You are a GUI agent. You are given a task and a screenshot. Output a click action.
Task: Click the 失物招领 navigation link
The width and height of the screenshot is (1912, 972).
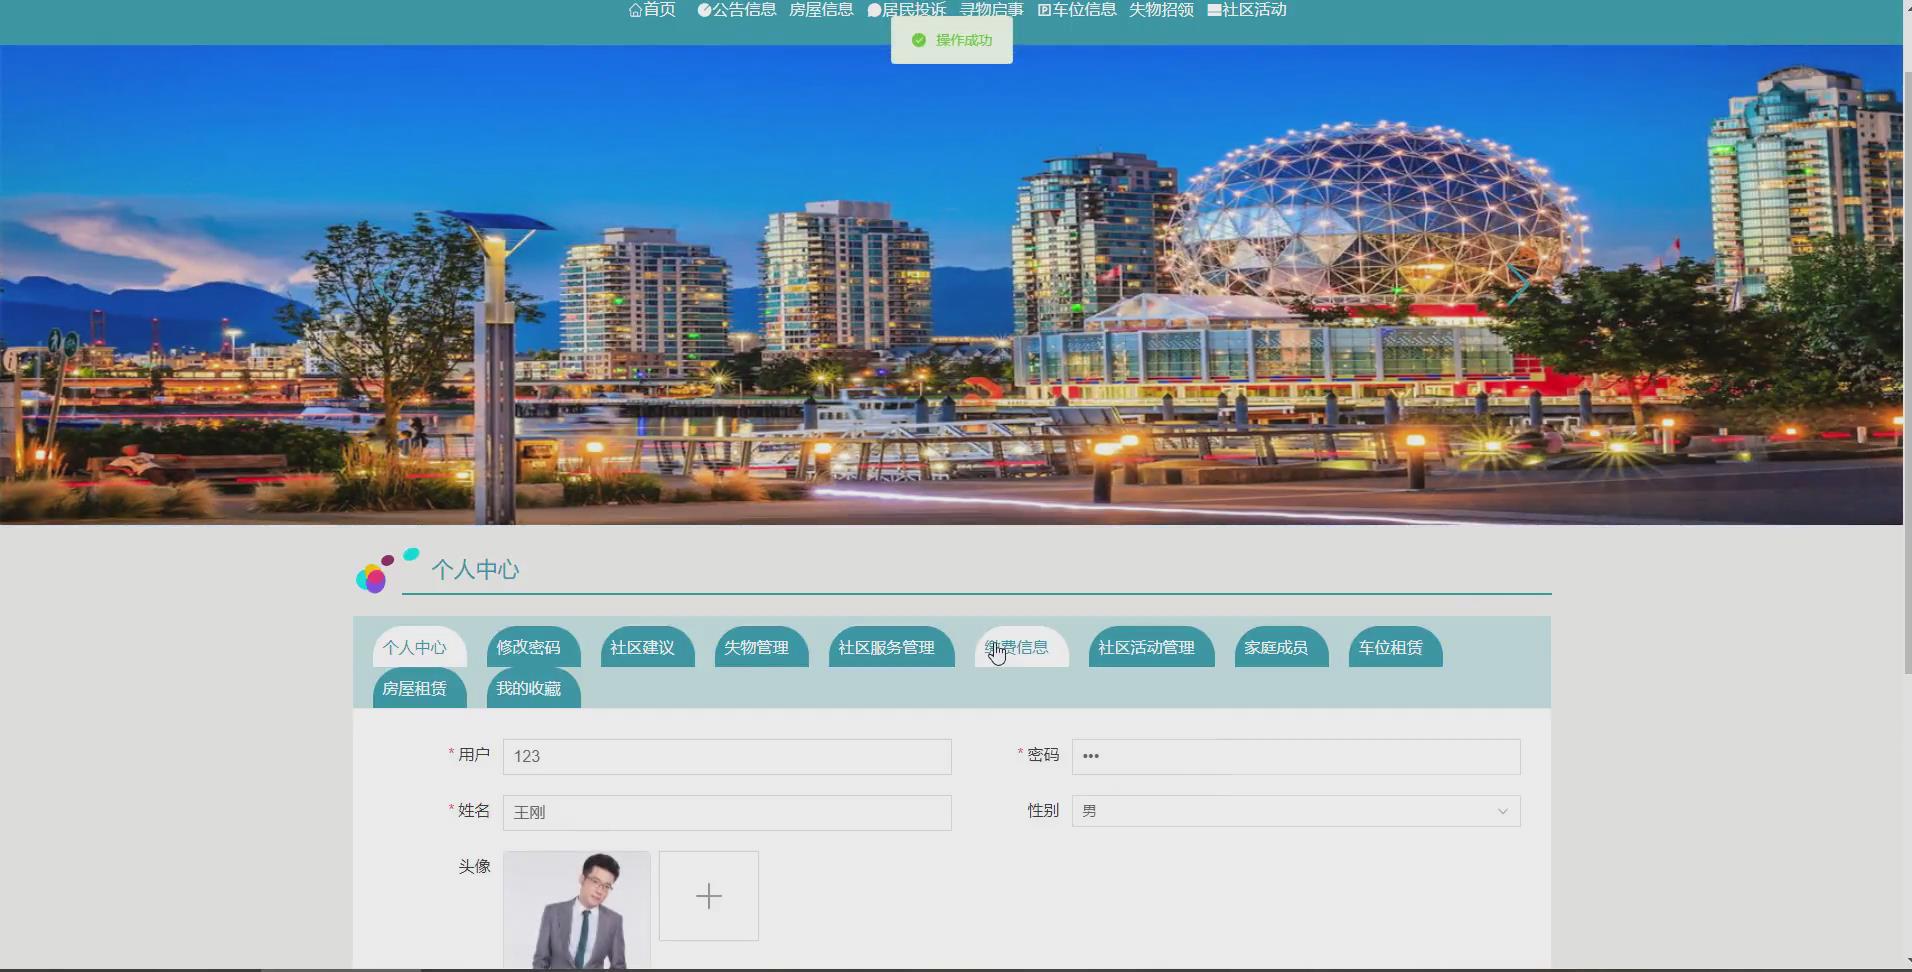1161,9
